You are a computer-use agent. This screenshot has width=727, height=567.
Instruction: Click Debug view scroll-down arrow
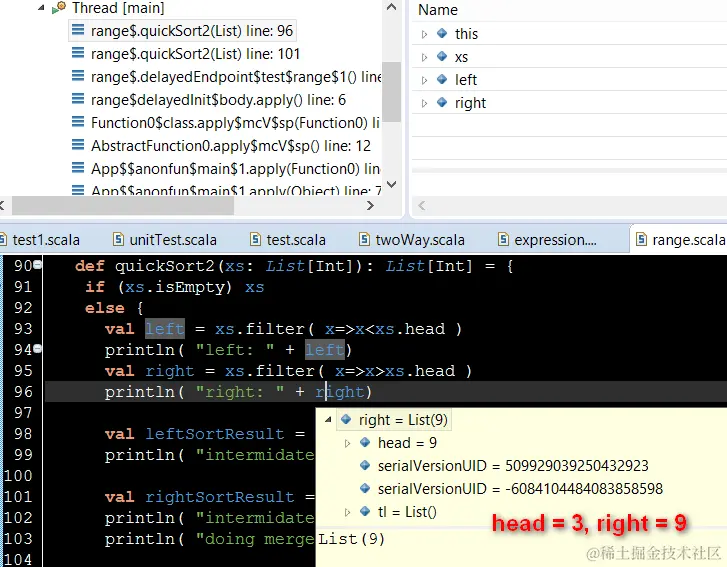391,184
